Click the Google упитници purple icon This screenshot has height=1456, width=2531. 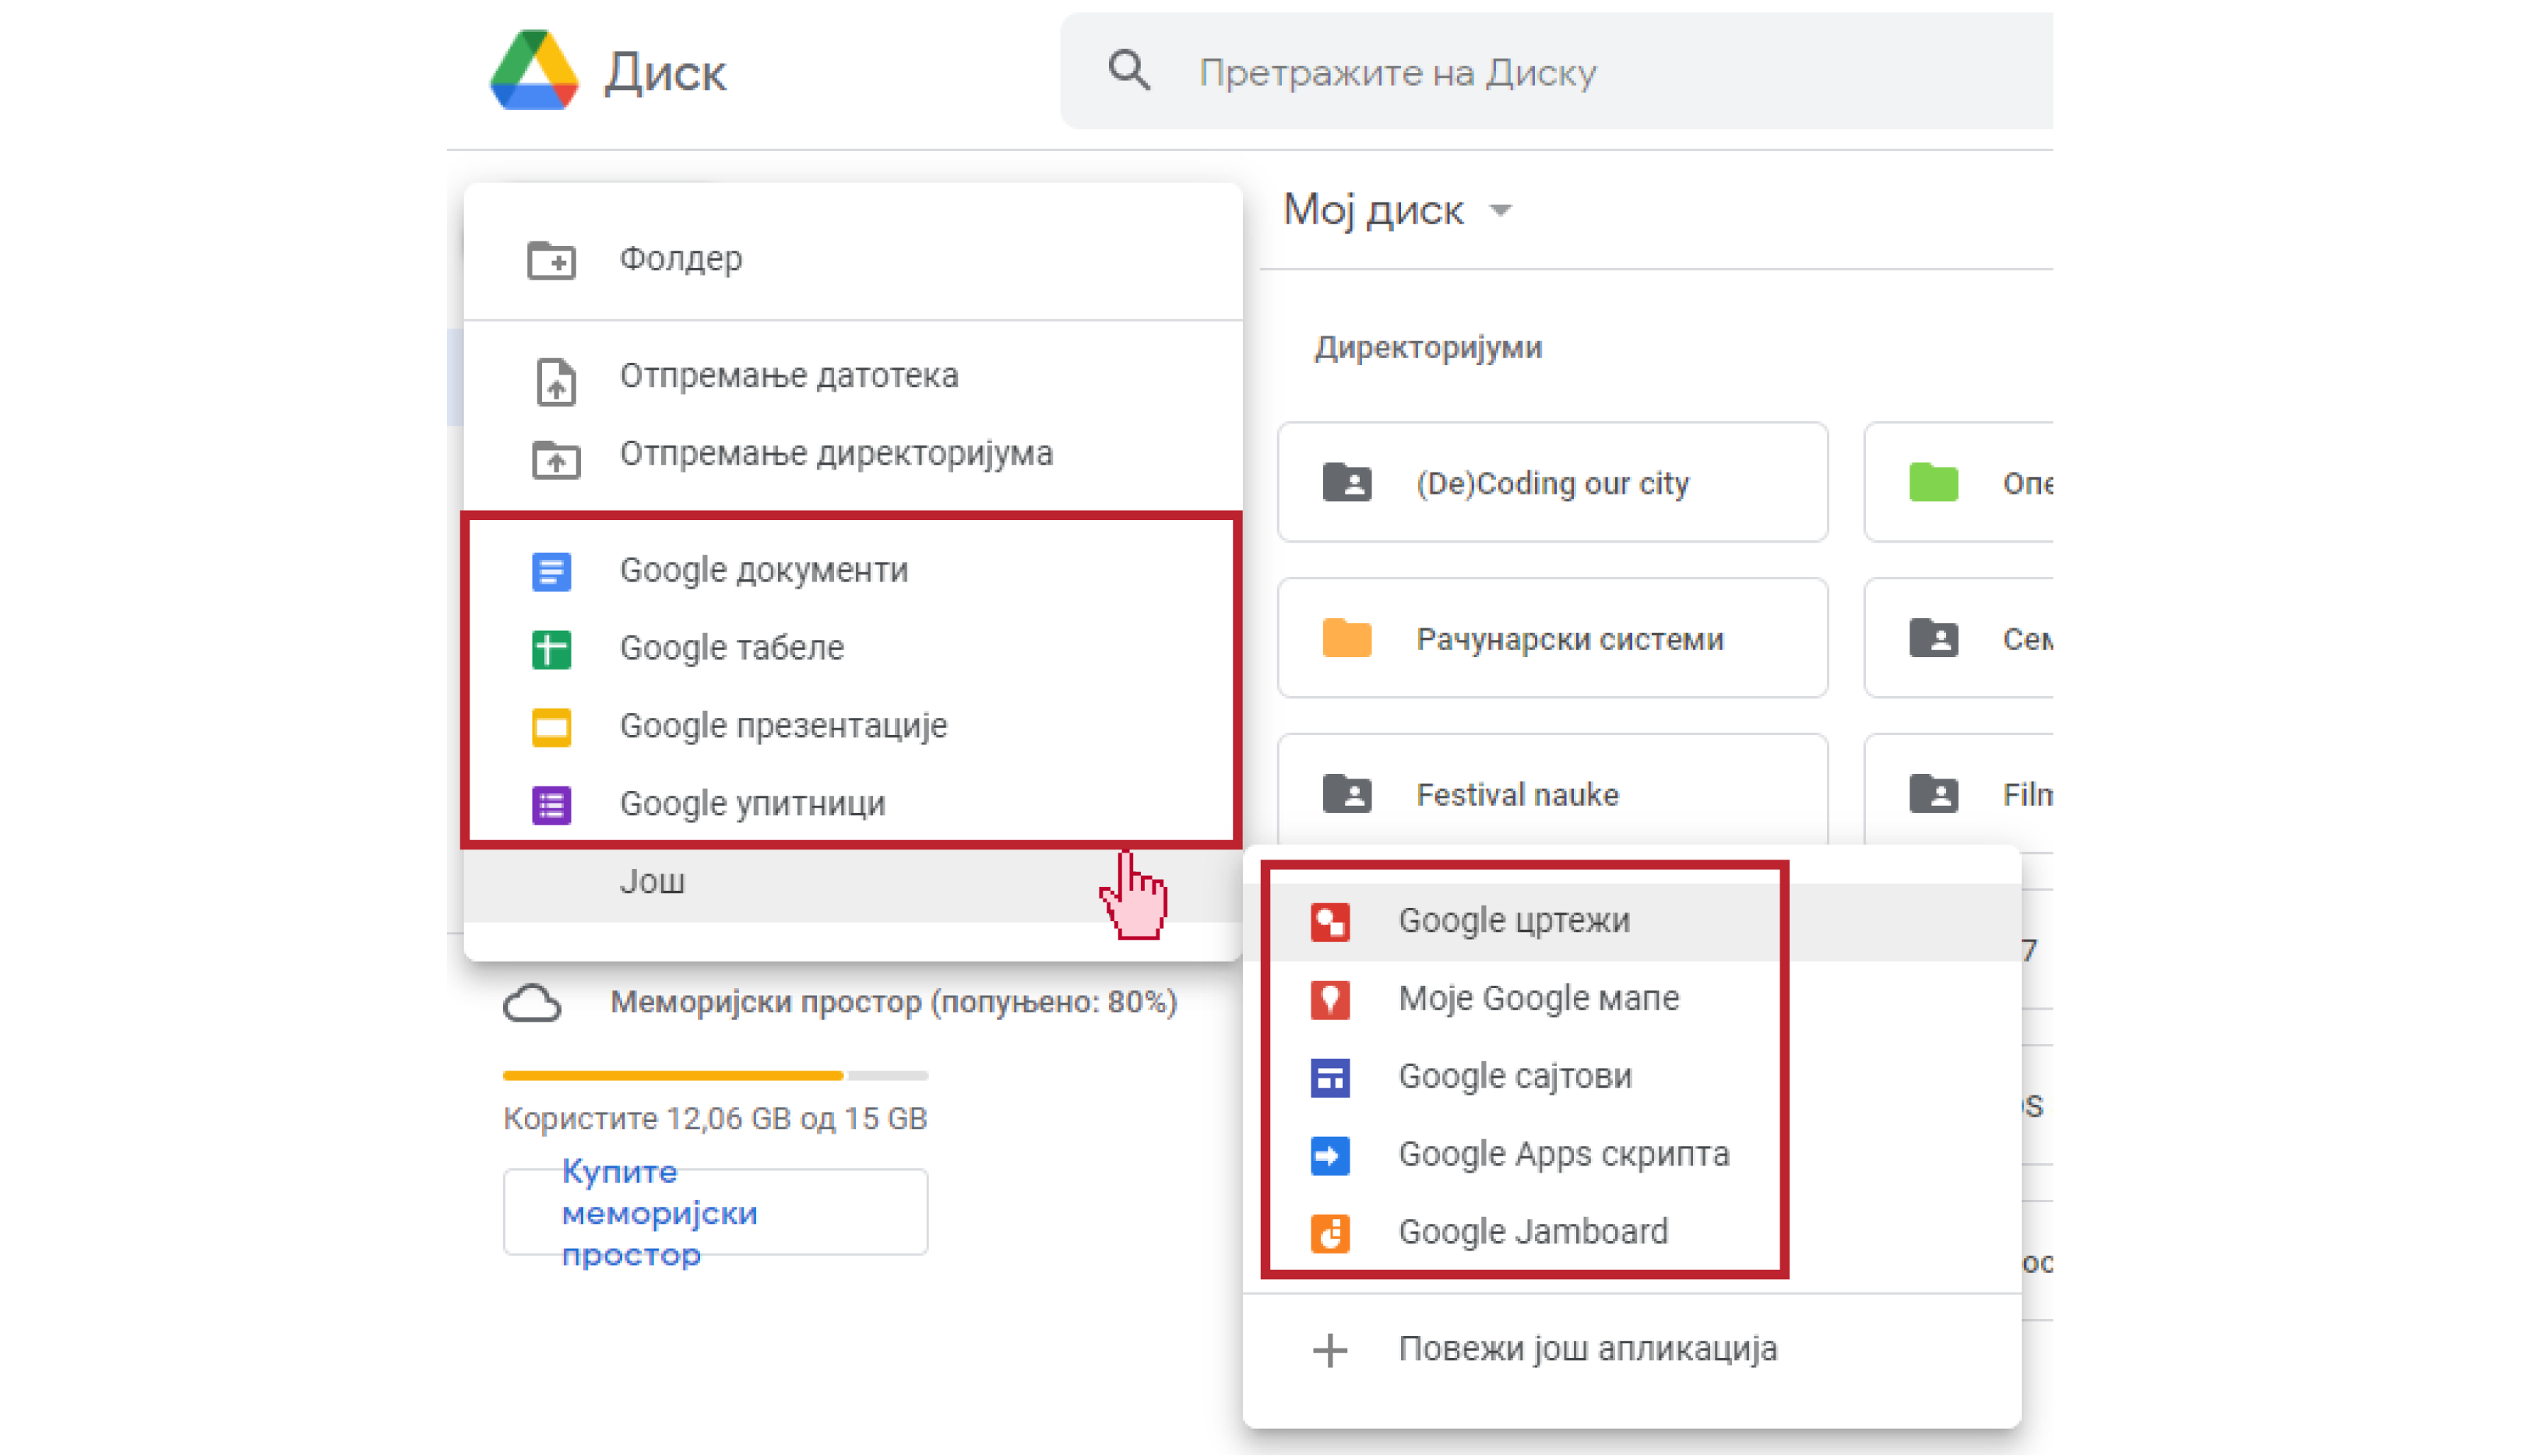551,805
